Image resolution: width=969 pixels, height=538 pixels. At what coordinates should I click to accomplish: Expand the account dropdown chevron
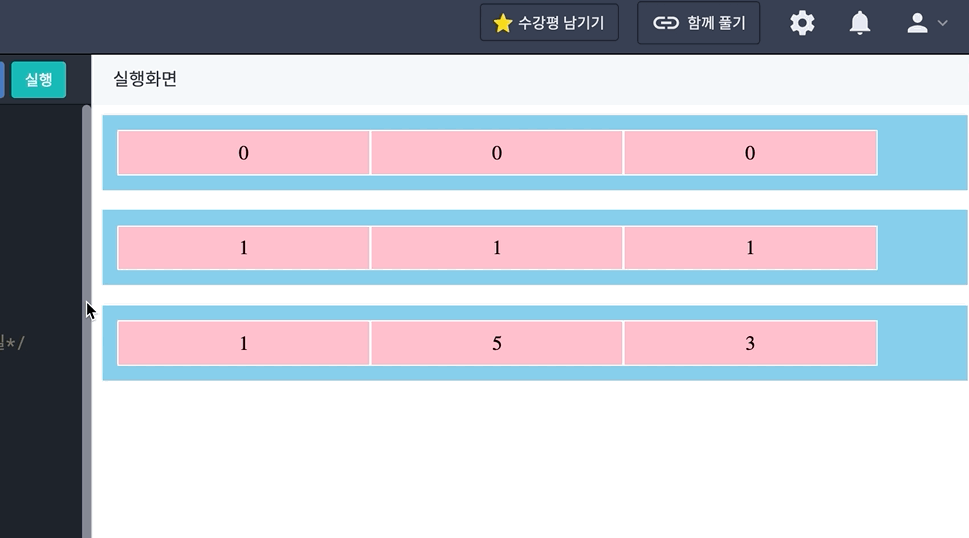(942, 23)
